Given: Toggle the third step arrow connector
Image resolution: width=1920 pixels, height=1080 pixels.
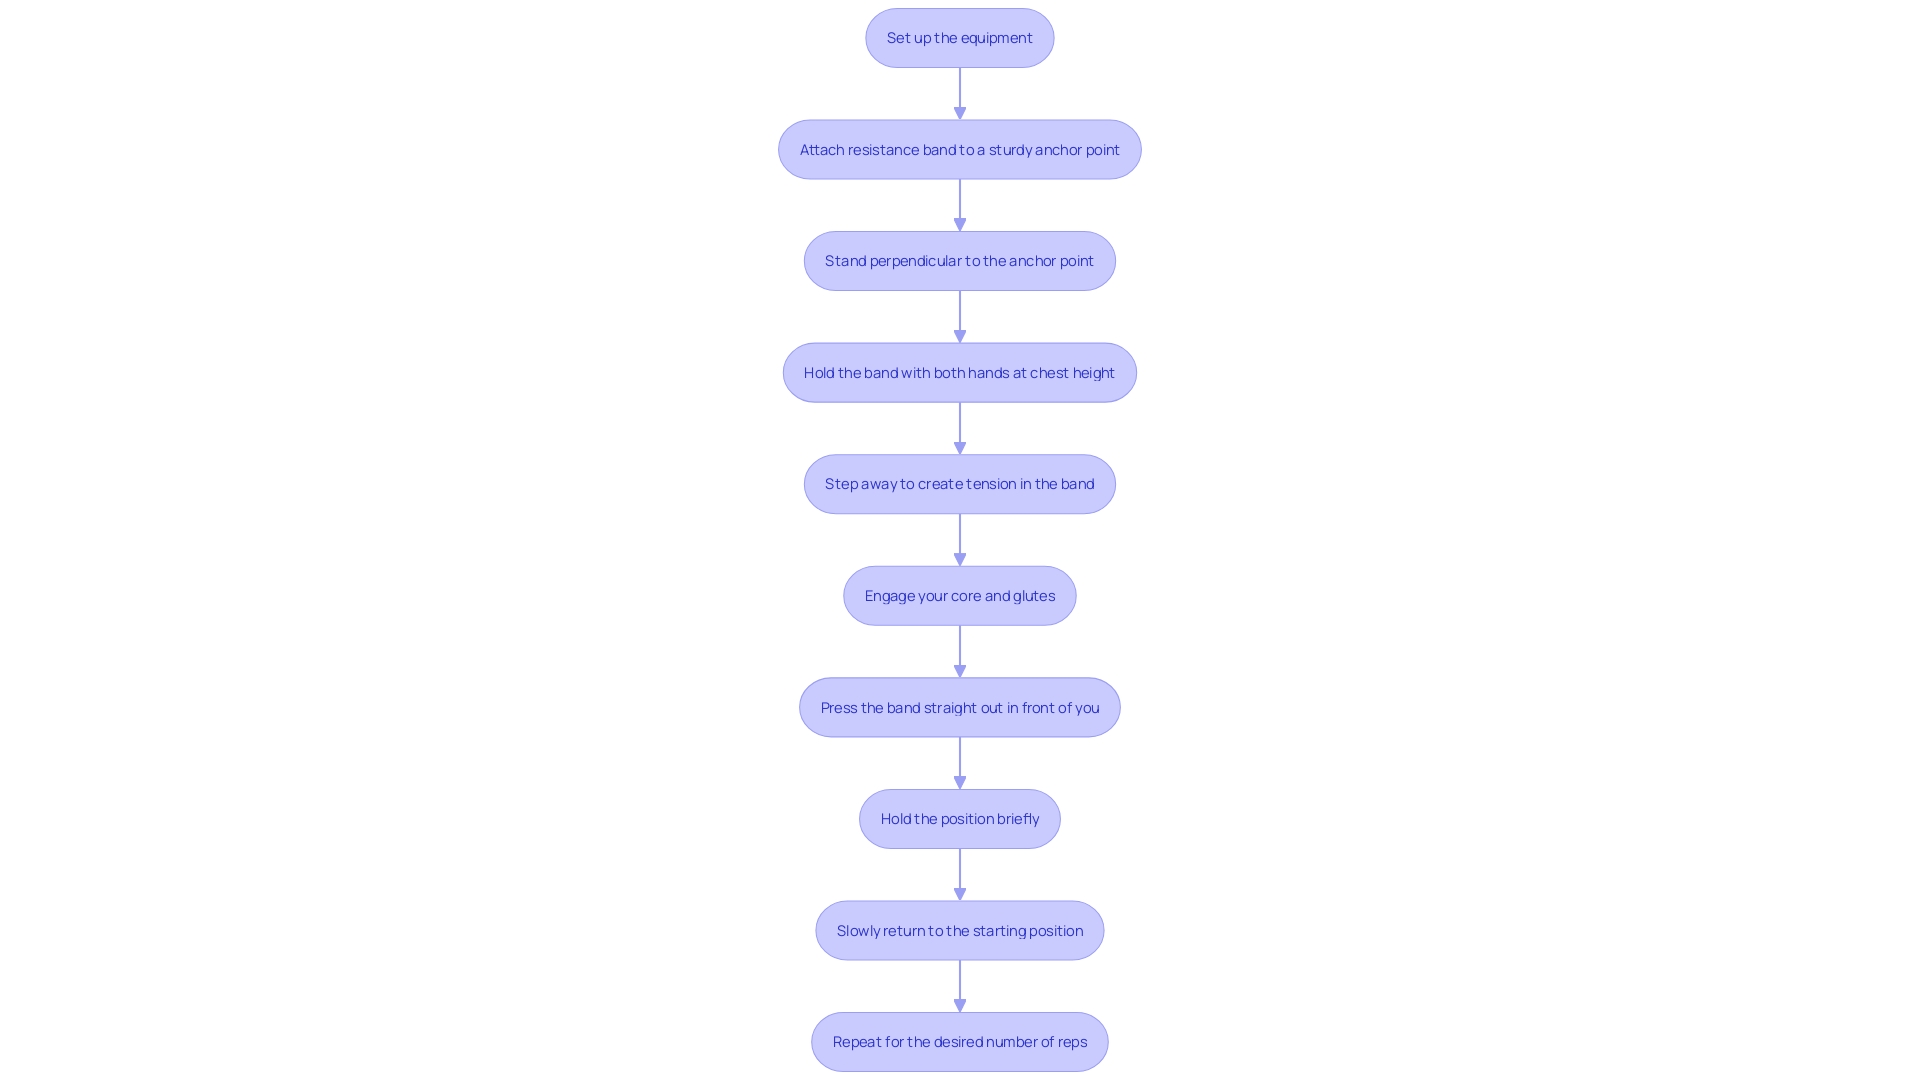Looking at the screenshot, I should point(959,316).
